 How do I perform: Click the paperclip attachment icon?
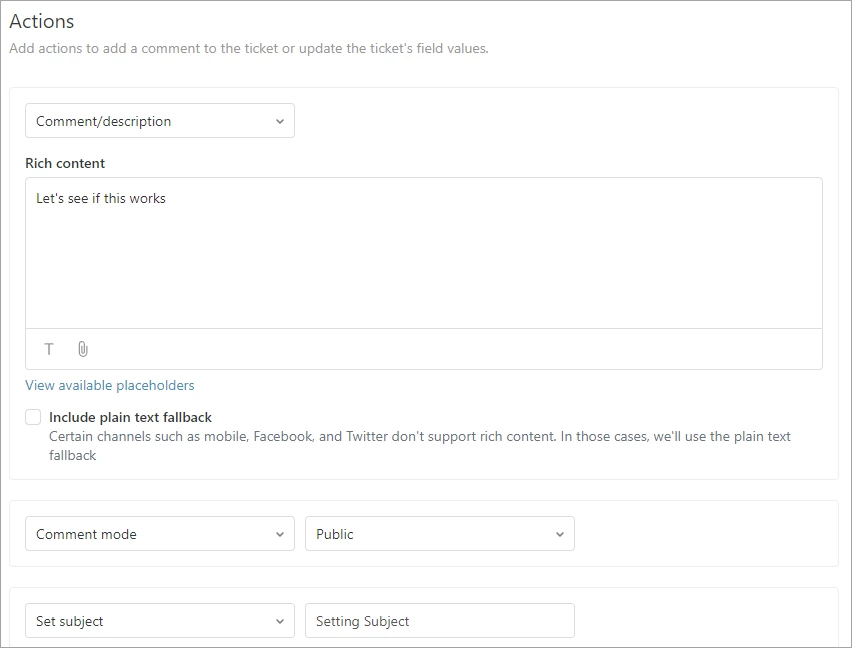click(x=83, y=349)
